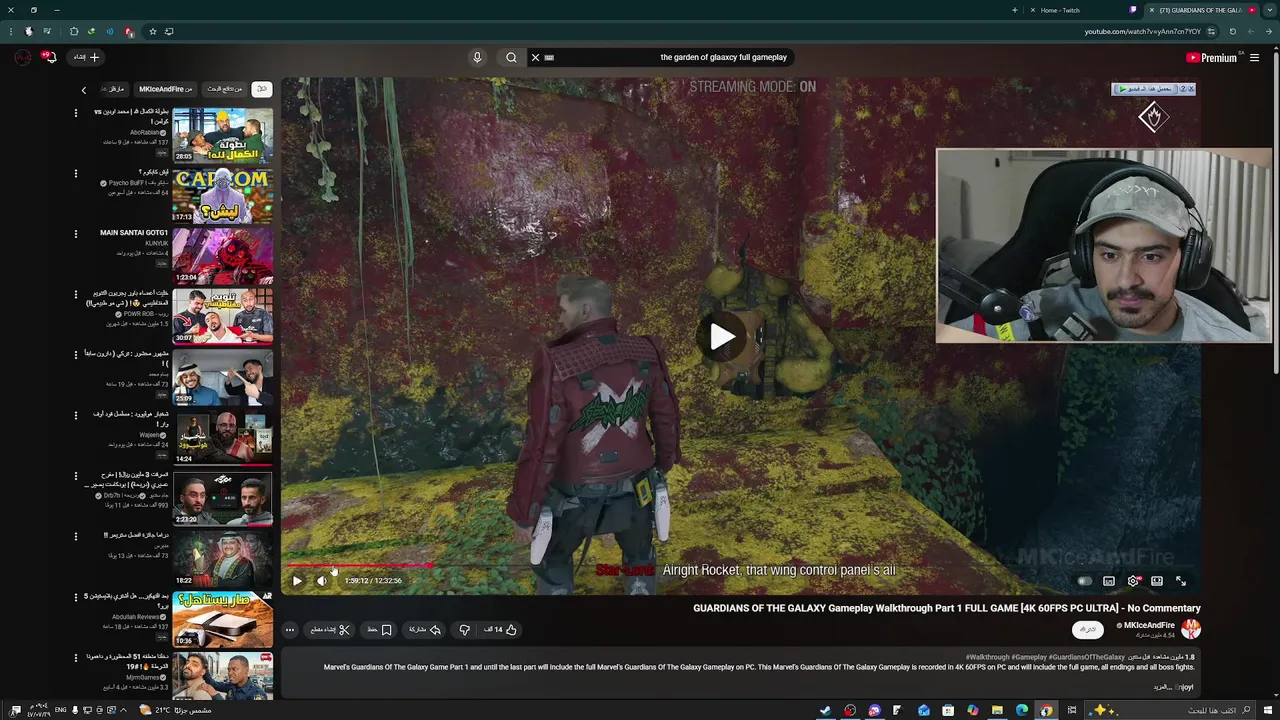Open options menu for MjrmGames video
Image resolution: width=1280 pixels, height=720 pixels.
coord(75,658)
